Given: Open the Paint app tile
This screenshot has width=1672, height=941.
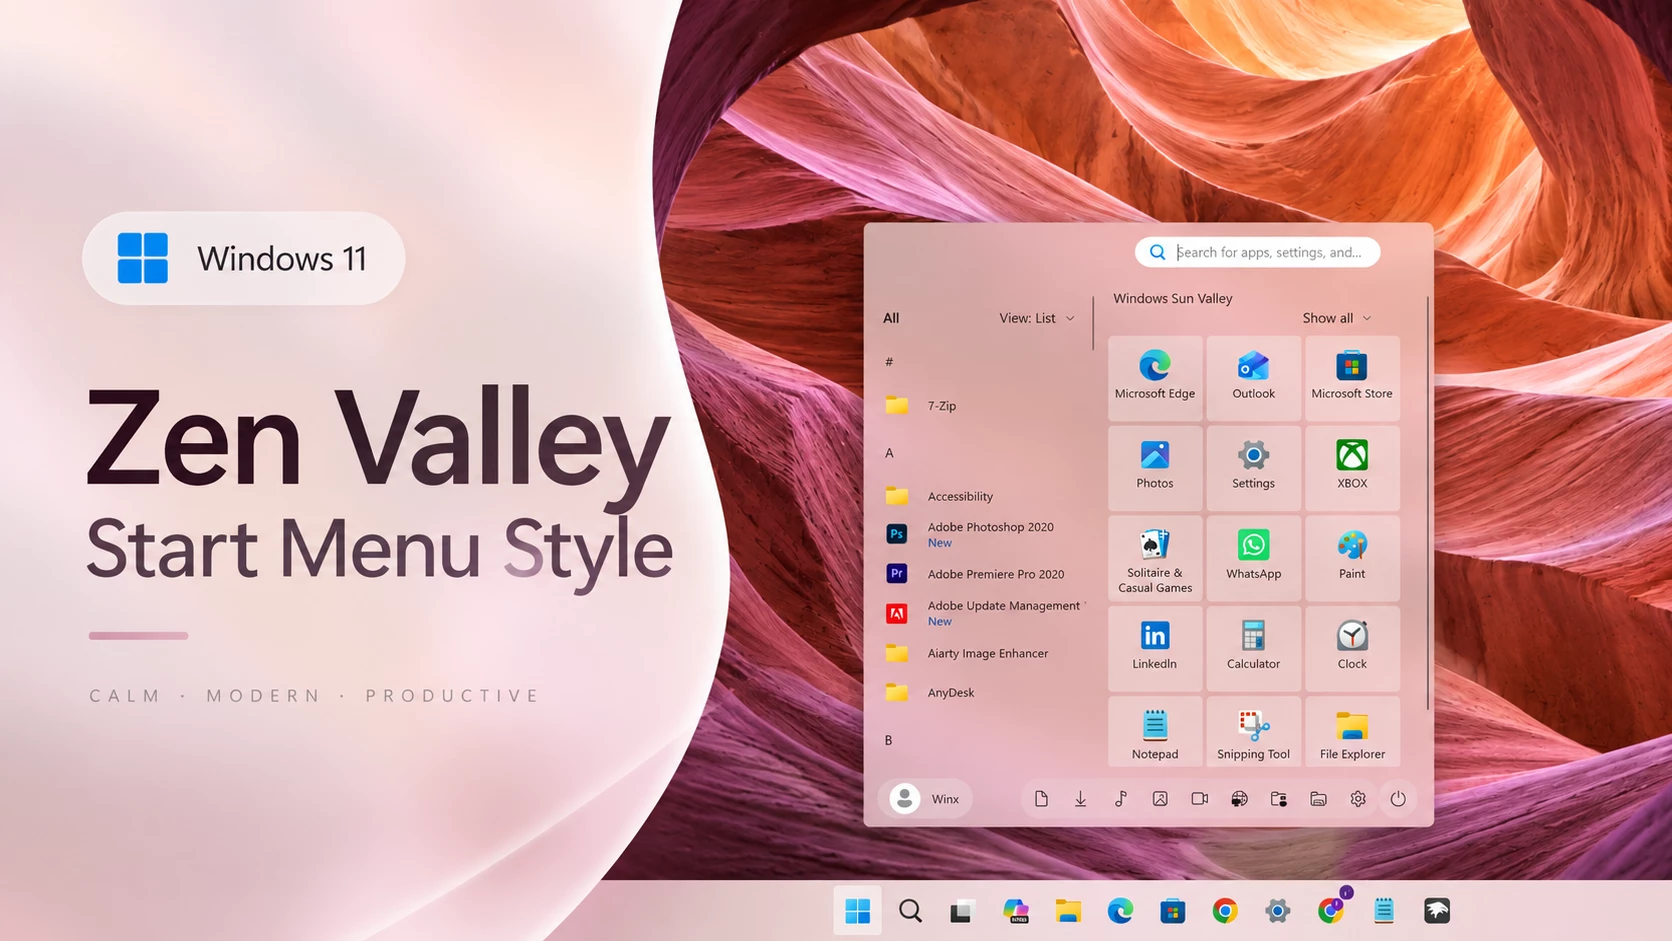Looking at the screenshot, I should pos(1351,558).
